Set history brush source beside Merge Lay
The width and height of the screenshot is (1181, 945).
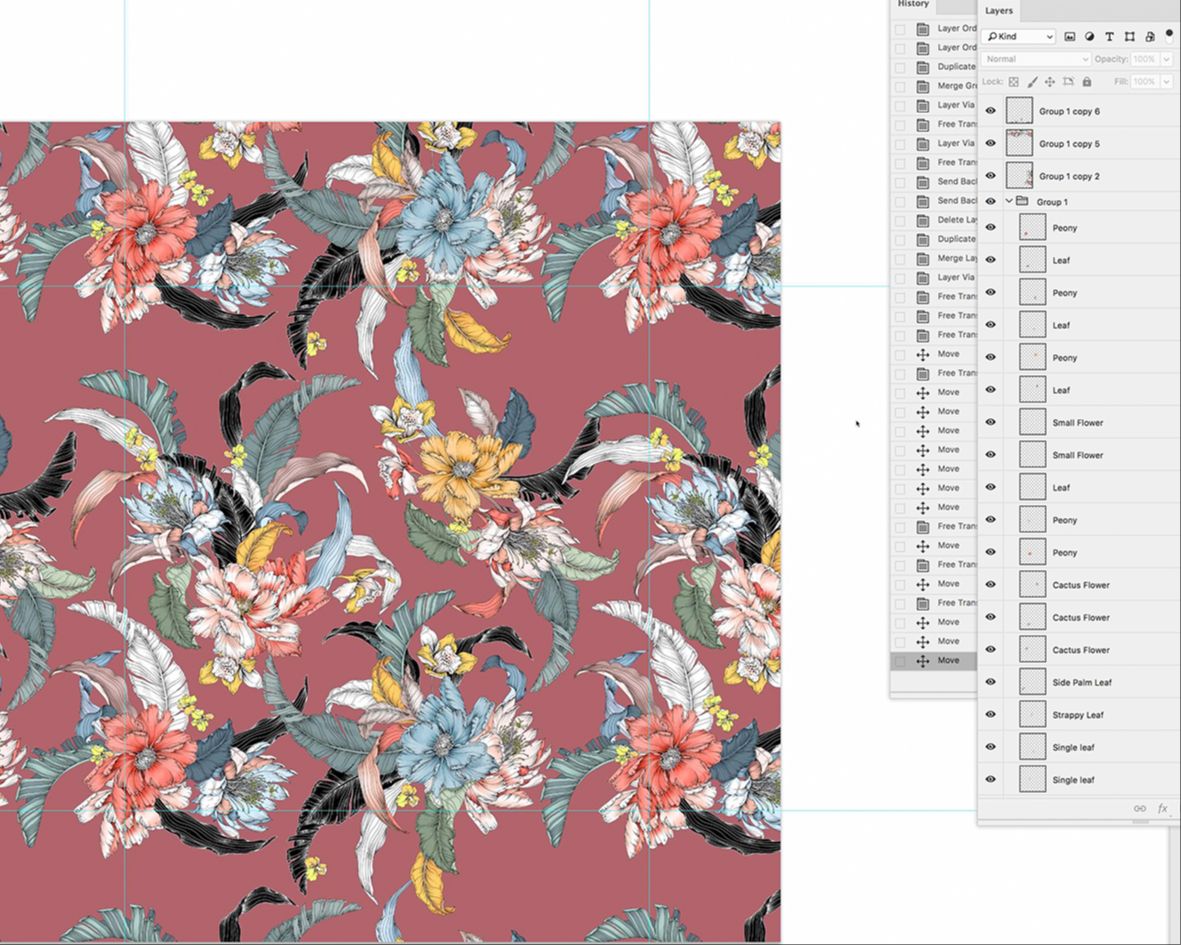pos(900,258)
